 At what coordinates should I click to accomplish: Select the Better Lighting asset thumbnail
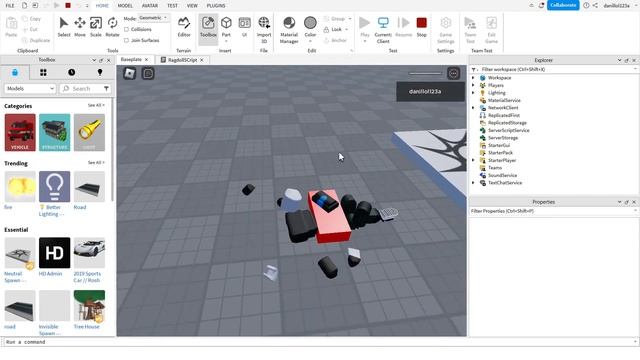pos(55,187)
